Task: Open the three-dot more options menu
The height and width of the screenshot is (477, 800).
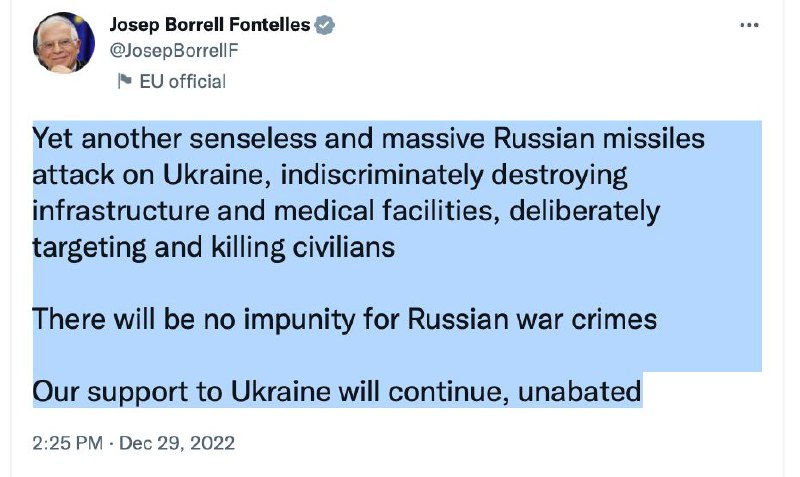Action: point(750,26)
